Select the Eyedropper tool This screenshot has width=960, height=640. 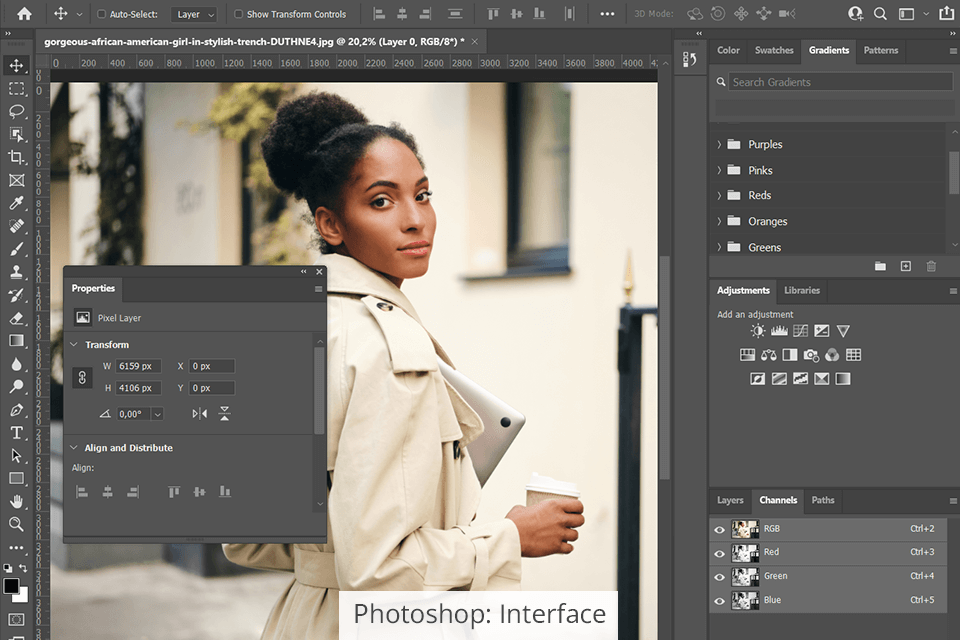pyautogui.click(x=17, y=203)
